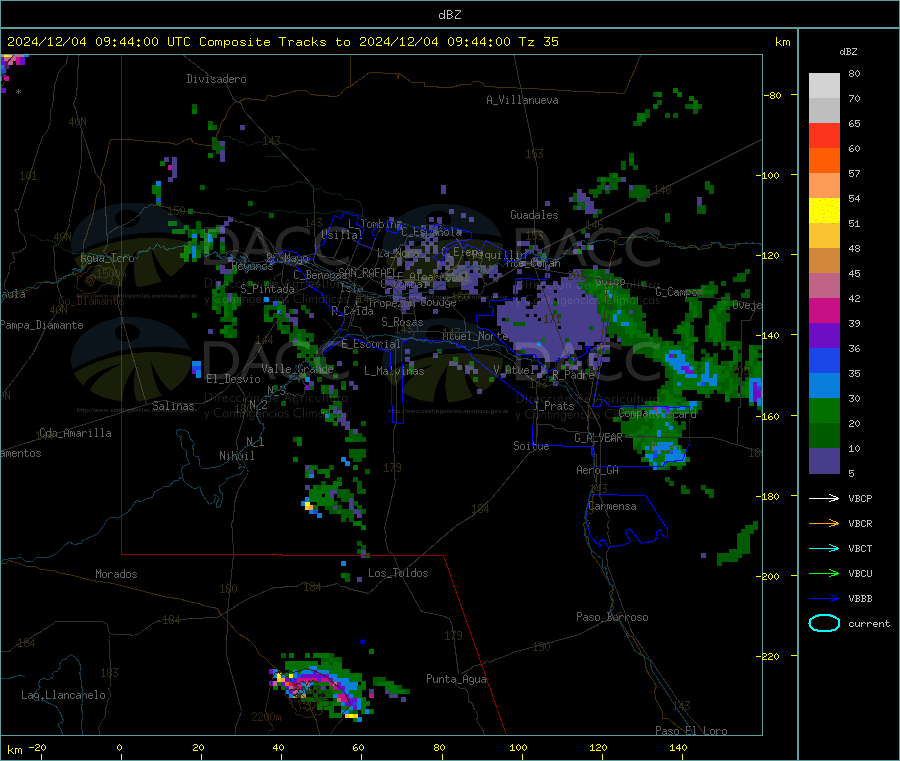This screenshot has height=761, width=900.
Task: Click the 'Guadales' map label
Action: point(534,215)
